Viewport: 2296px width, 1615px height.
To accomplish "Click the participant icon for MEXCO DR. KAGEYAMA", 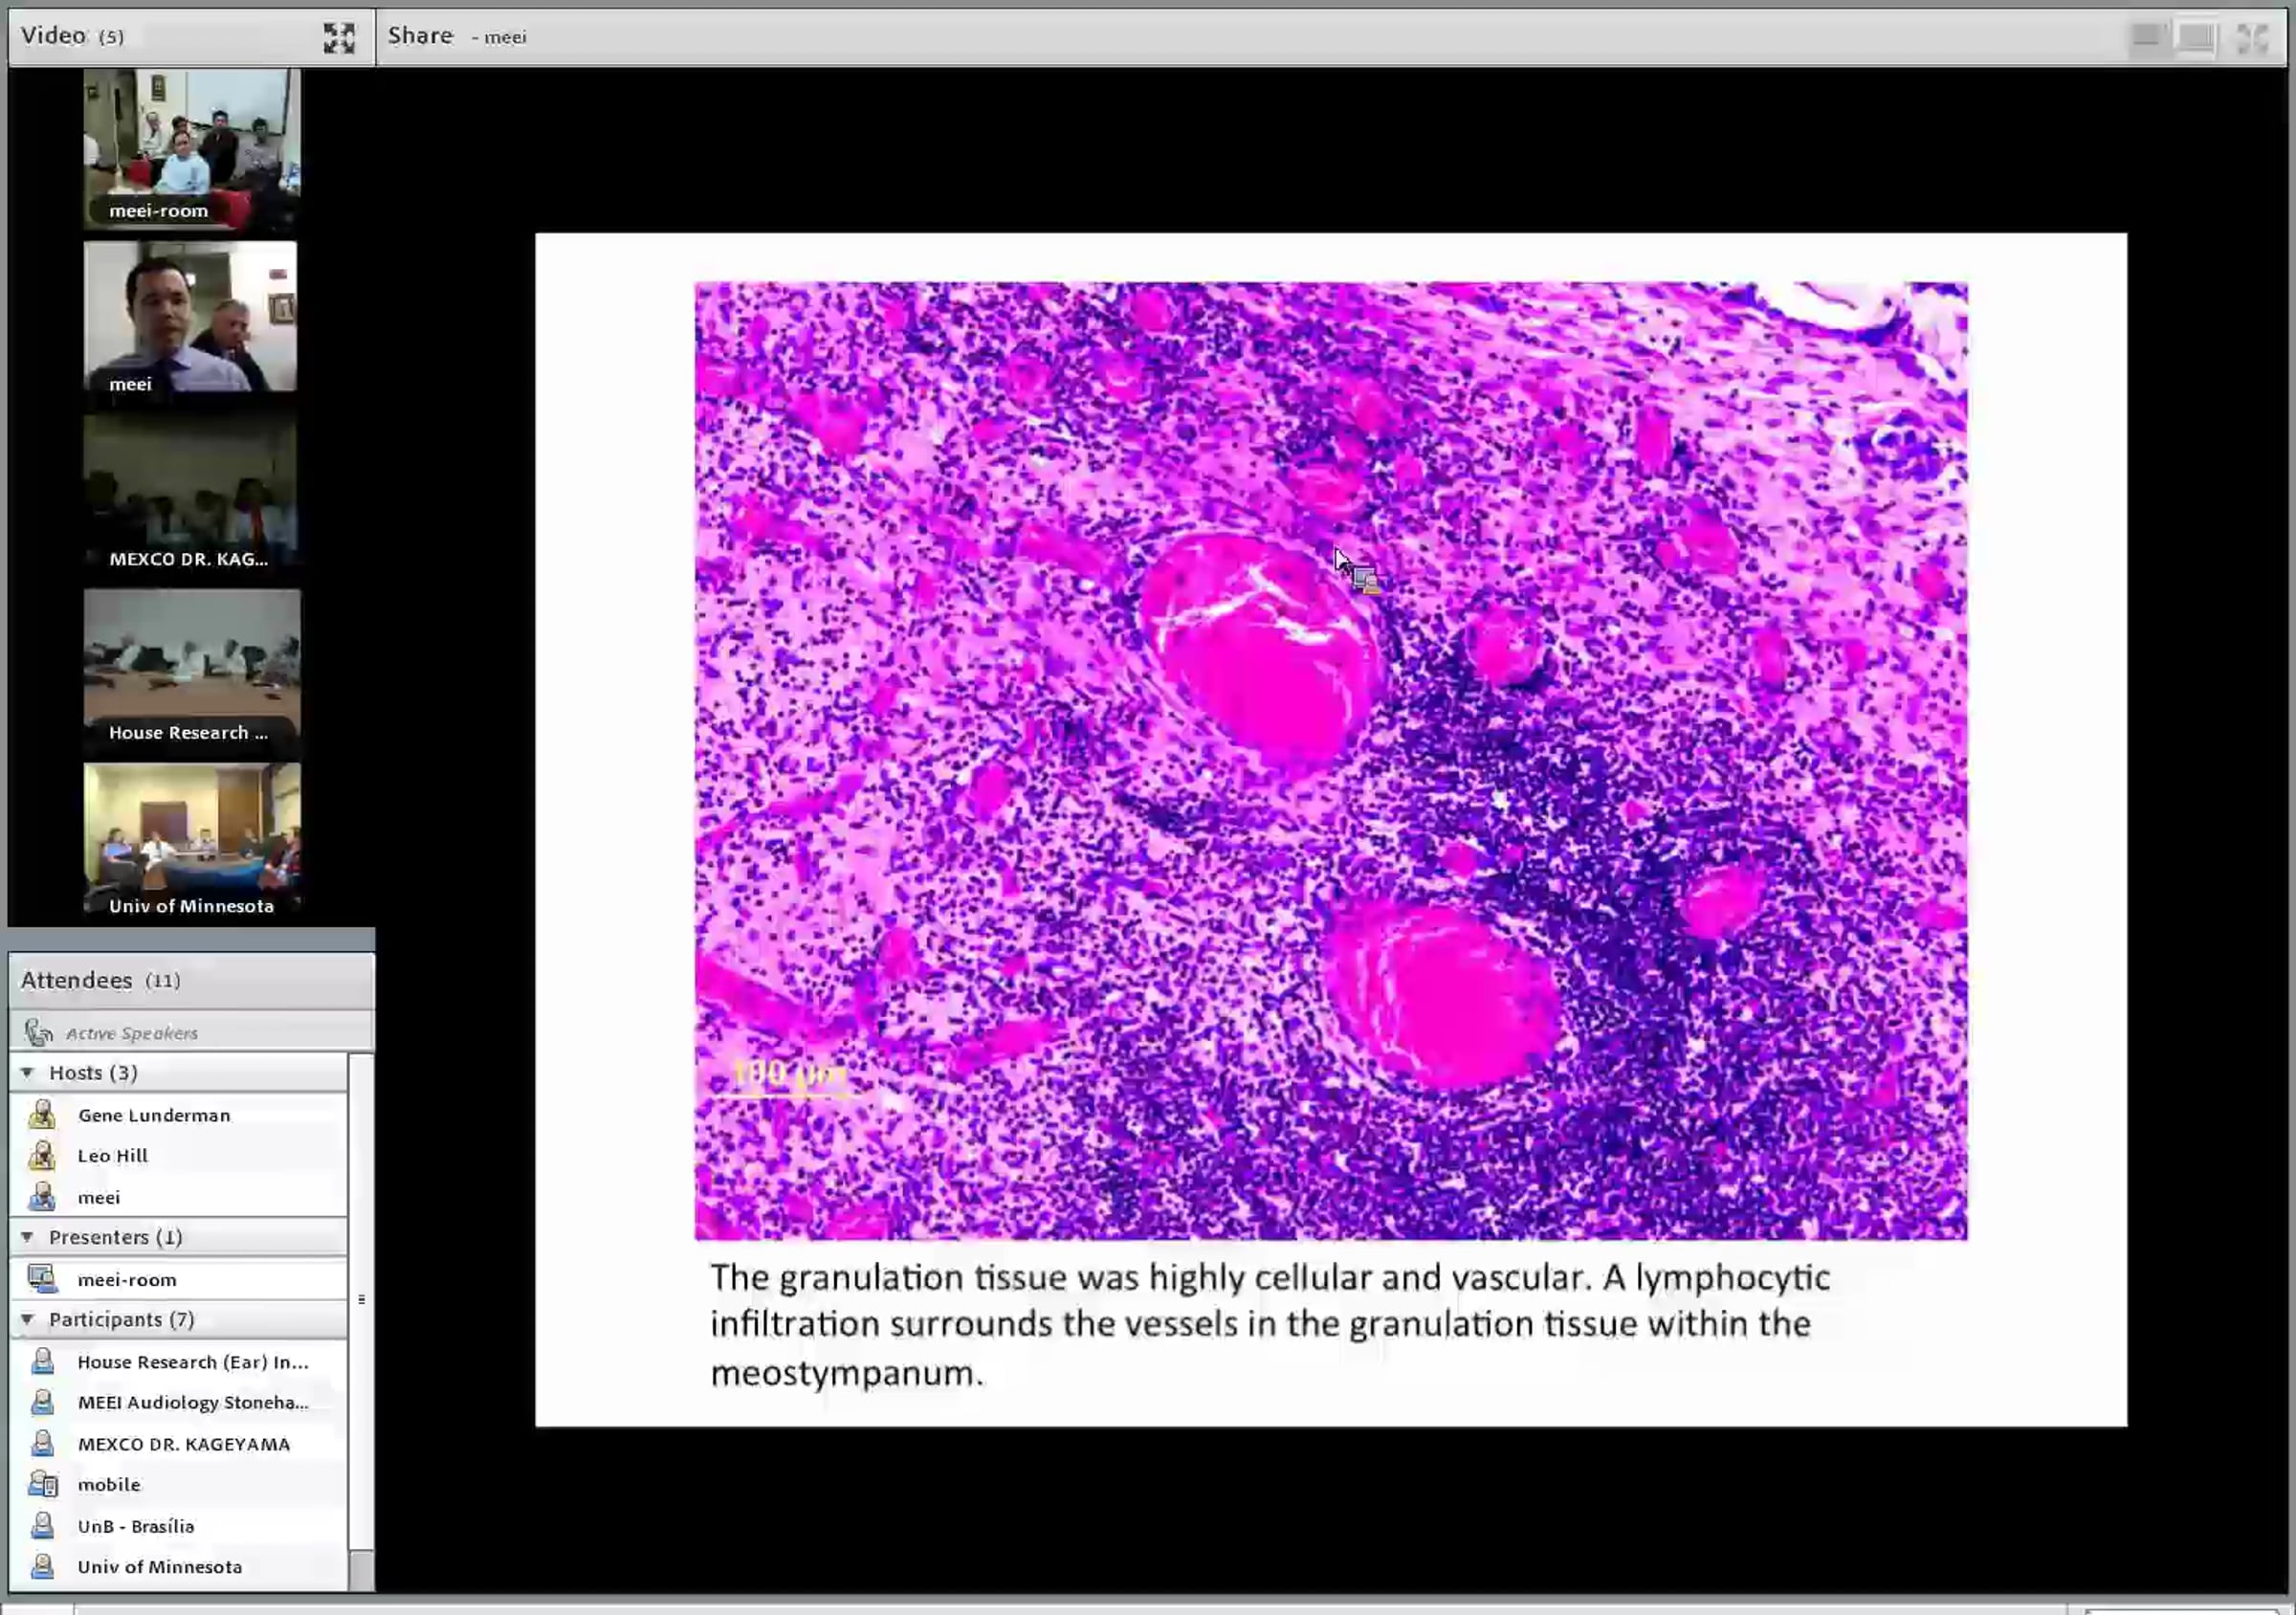I will 42,1443.
